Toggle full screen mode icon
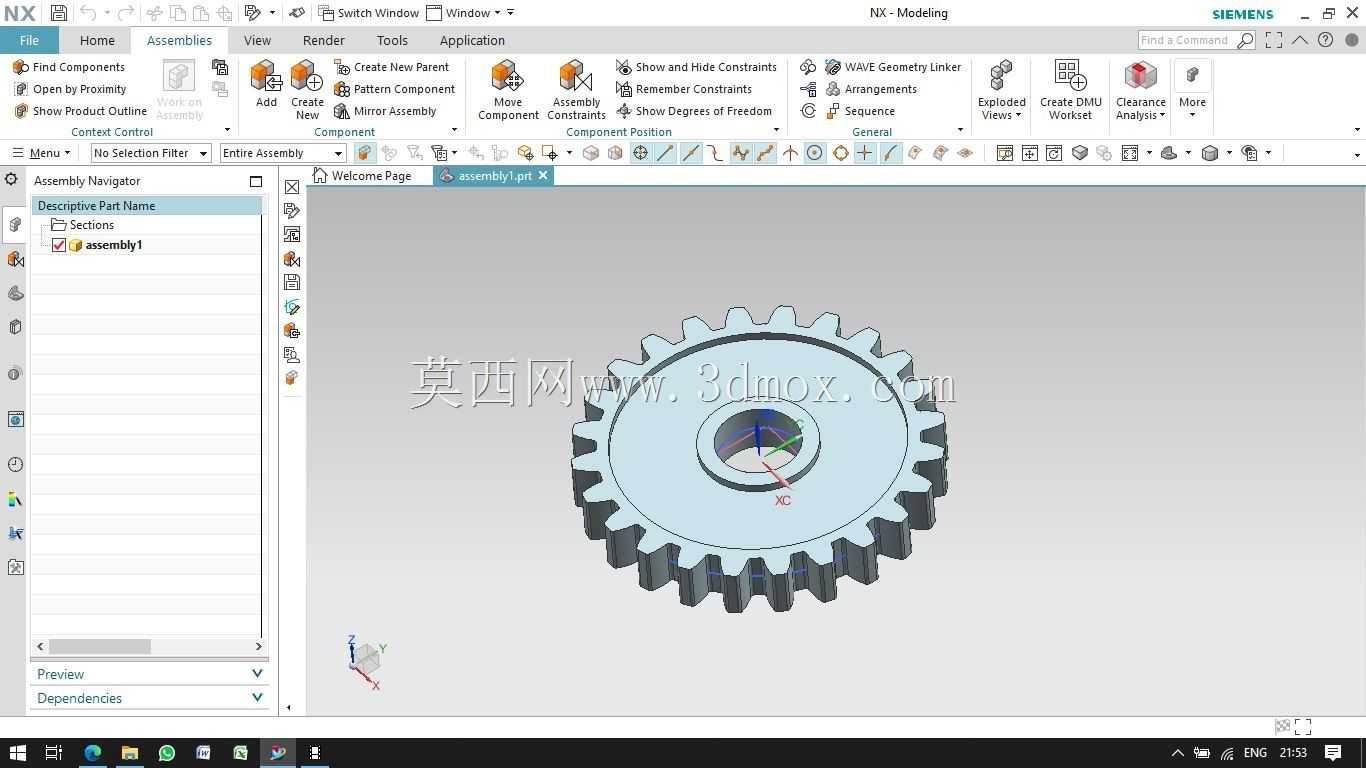This screenshot has width=1366, height=768. (x=1274, y=40)
